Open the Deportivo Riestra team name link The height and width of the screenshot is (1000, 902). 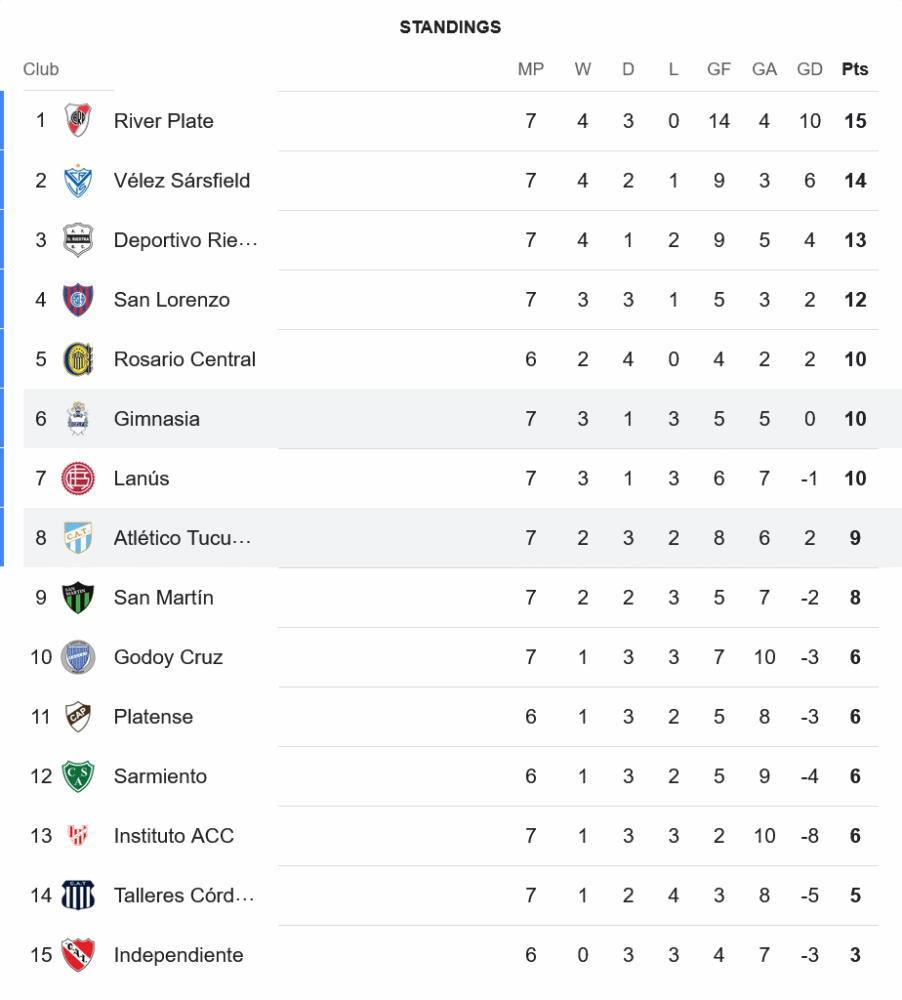185,240
